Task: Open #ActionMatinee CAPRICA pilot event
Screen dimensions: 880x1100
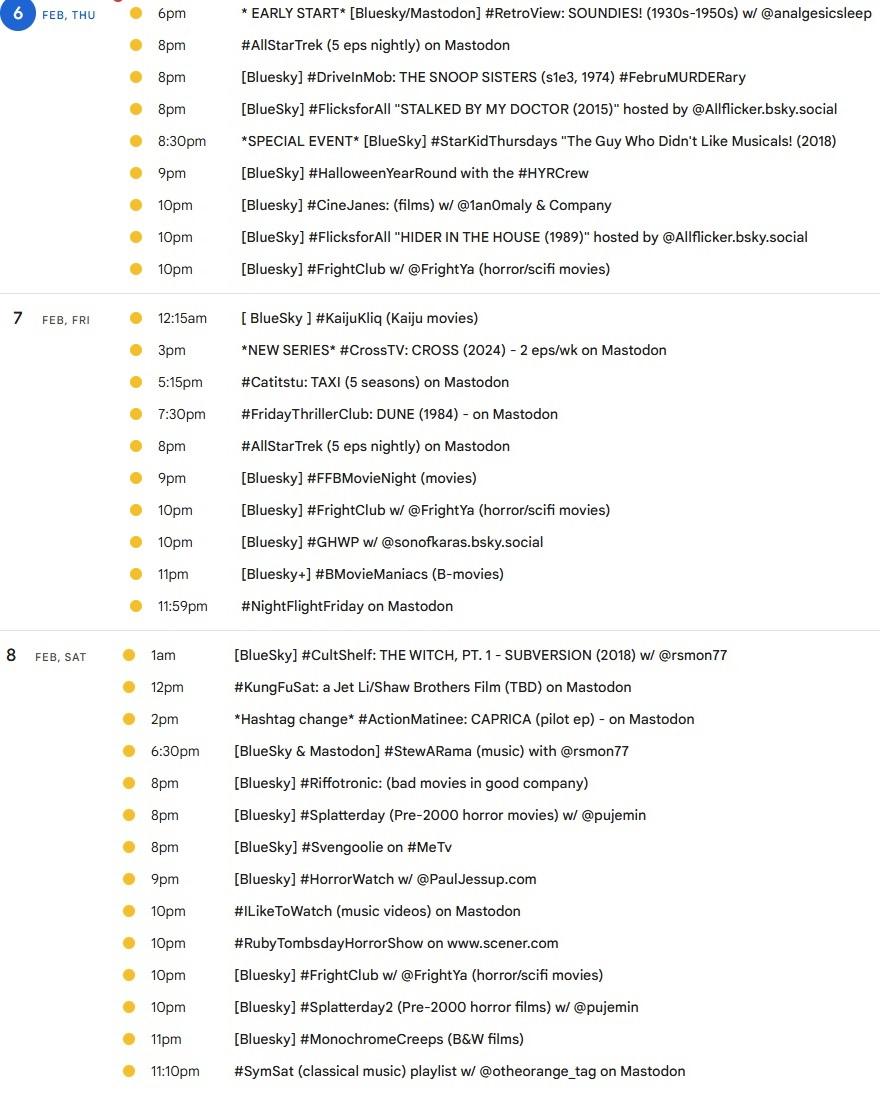Action: [464, 719]
